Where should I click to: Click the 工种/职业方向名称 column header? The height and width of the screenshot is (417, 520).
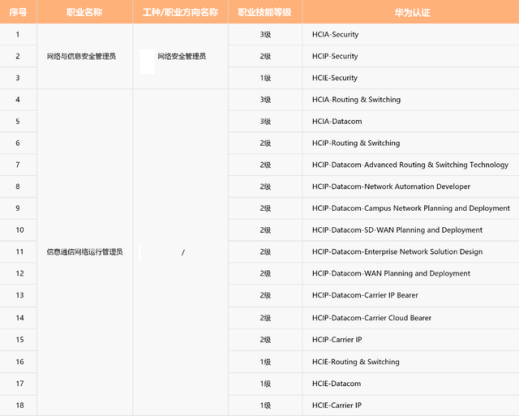pos(180,12)
